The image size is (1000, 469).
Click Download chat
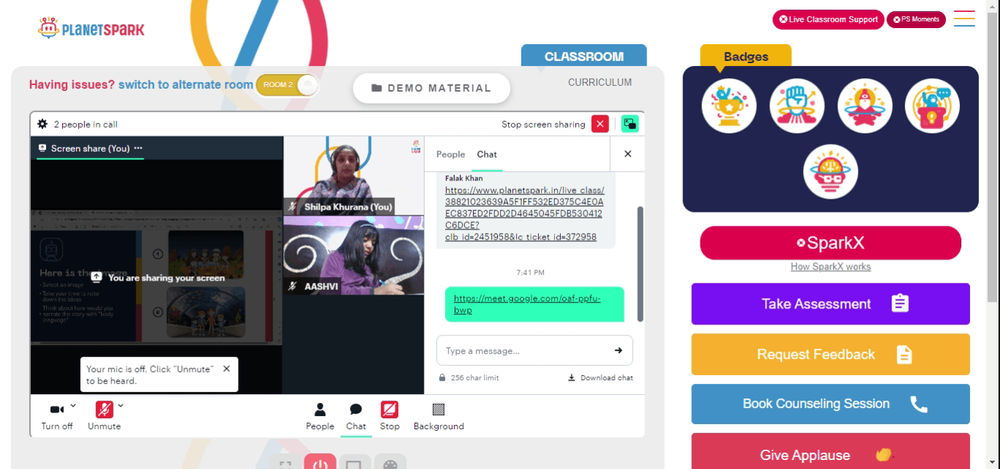click(600, 378)
